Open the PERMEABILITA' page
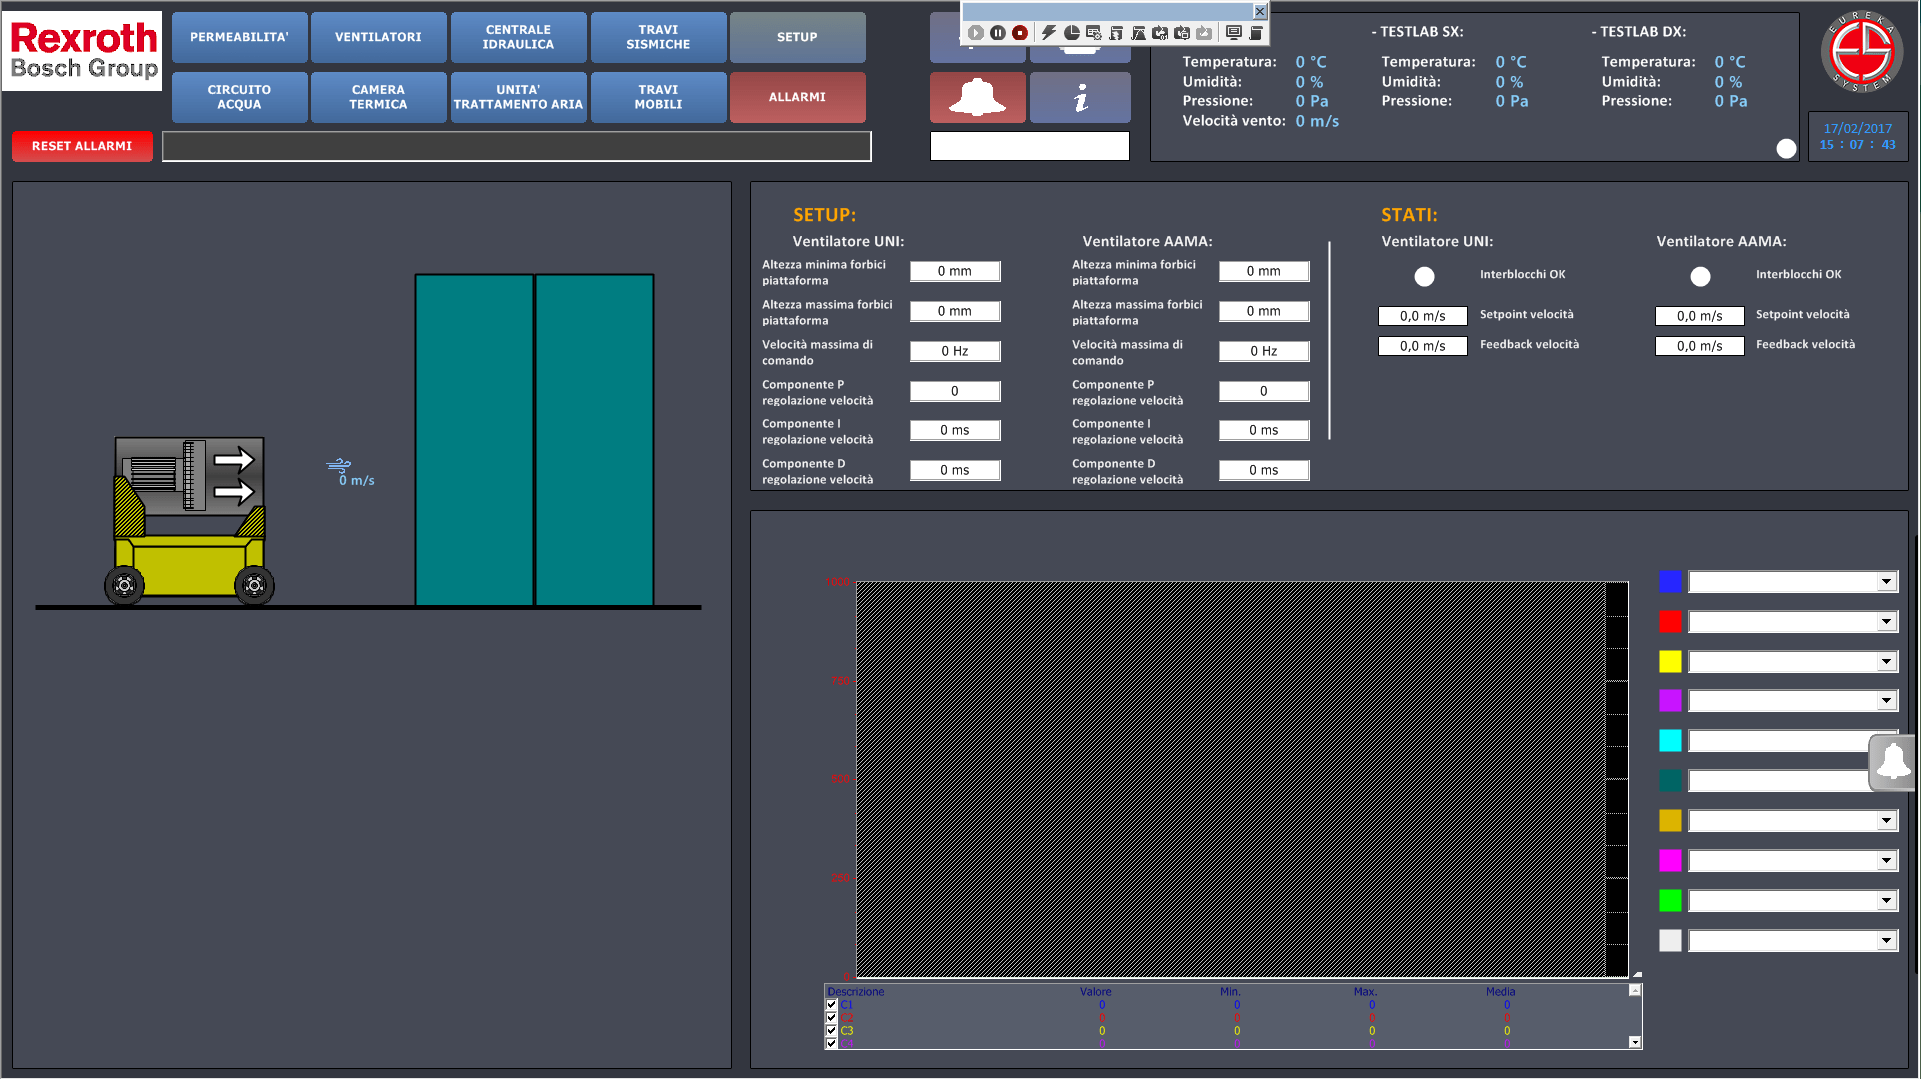Image resolution: width=1921 pixels, height=1079 pixels. [239, 37]
